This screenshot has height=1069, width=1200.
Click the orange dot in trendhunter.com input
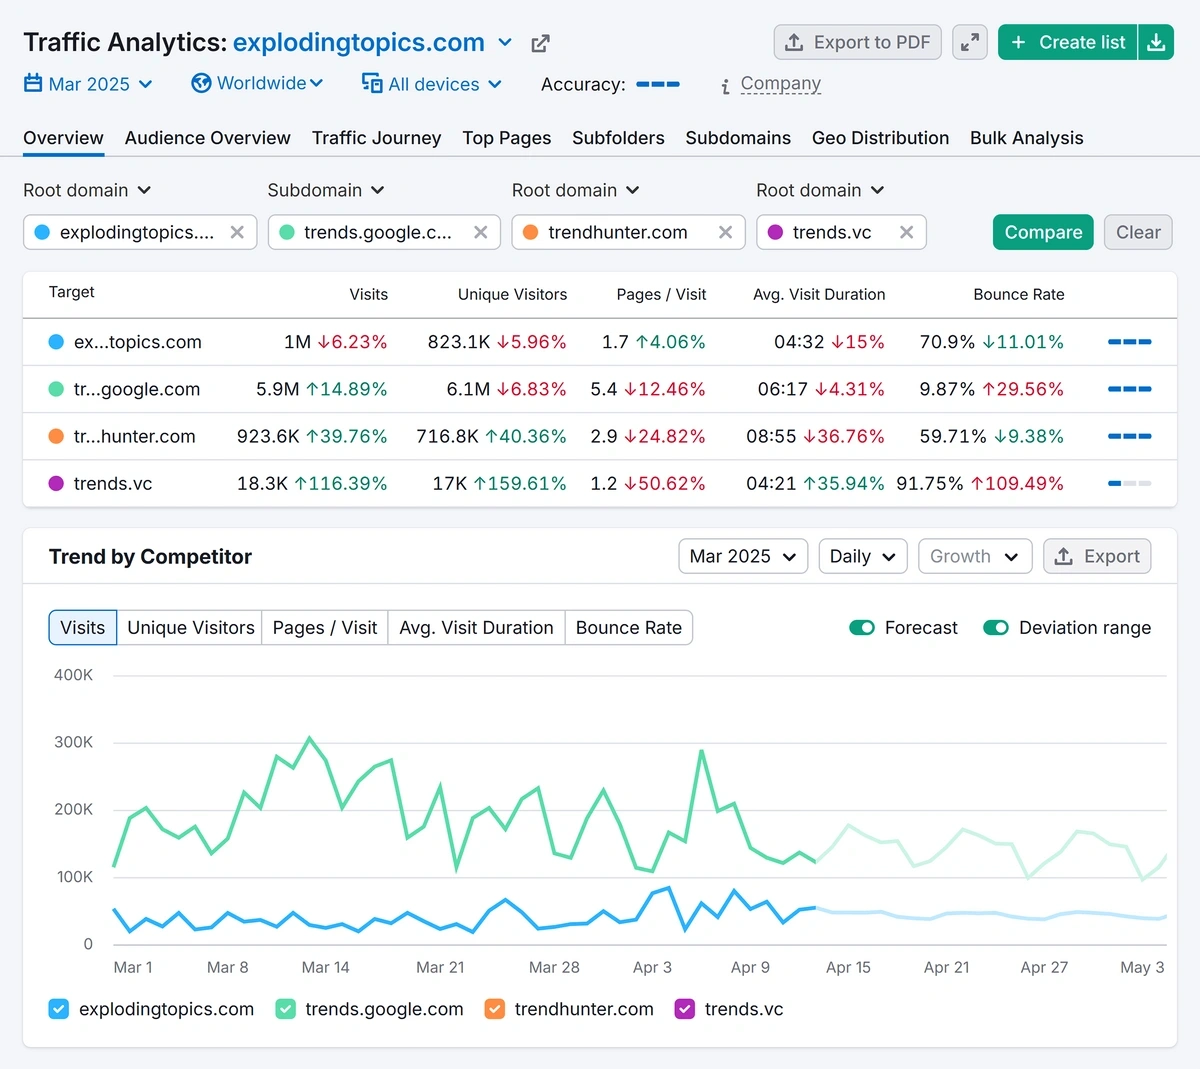click(531, 232)
